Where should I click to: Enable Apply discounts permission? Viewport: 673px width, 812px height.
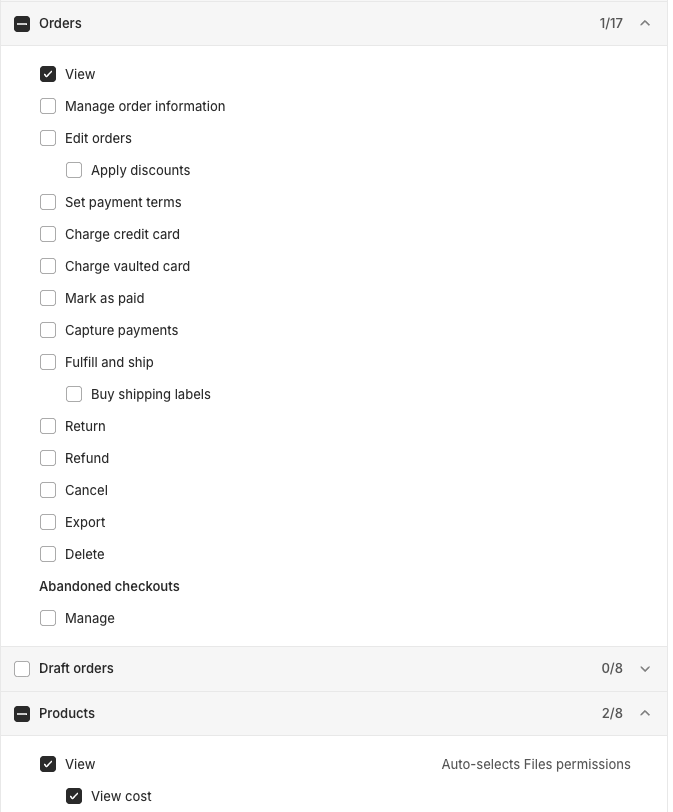[x=74, y=170]
